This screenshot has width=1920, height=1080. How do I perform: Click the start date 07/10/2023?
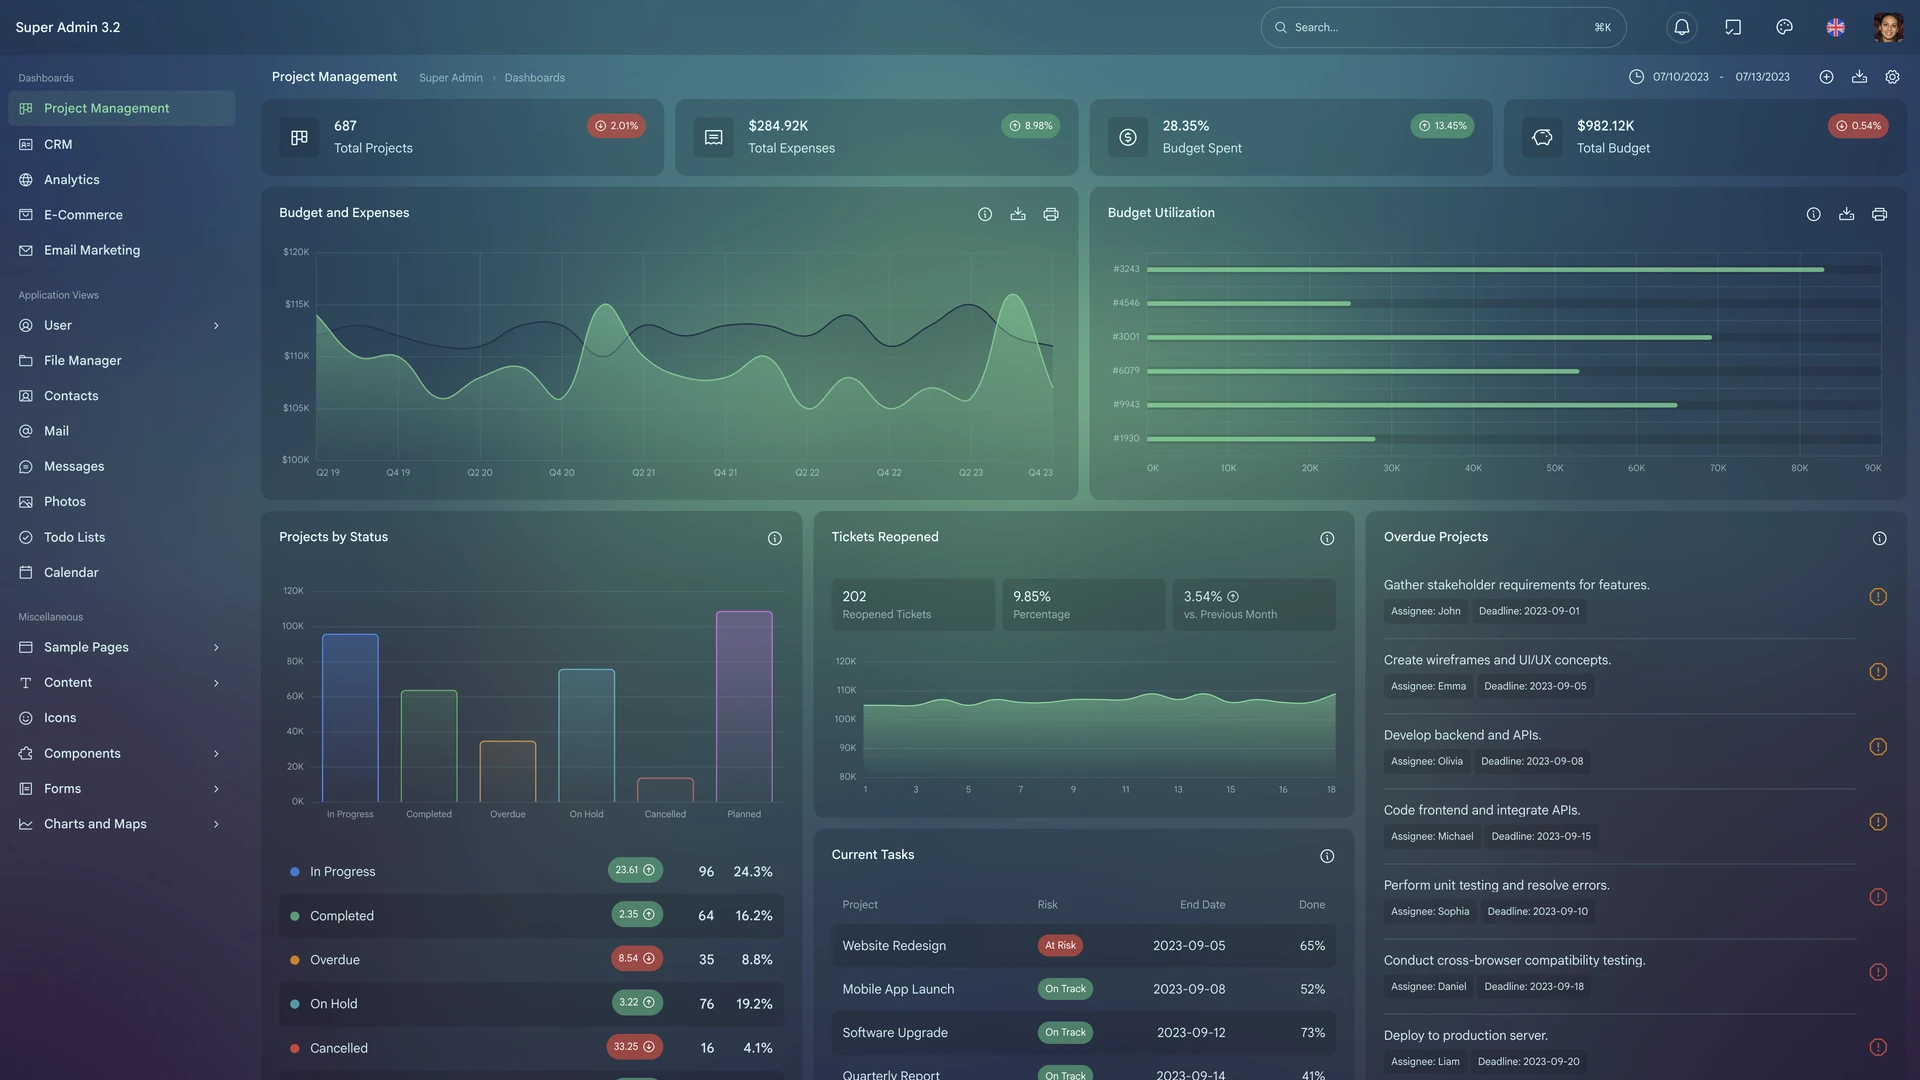[x=1680, y=77]
